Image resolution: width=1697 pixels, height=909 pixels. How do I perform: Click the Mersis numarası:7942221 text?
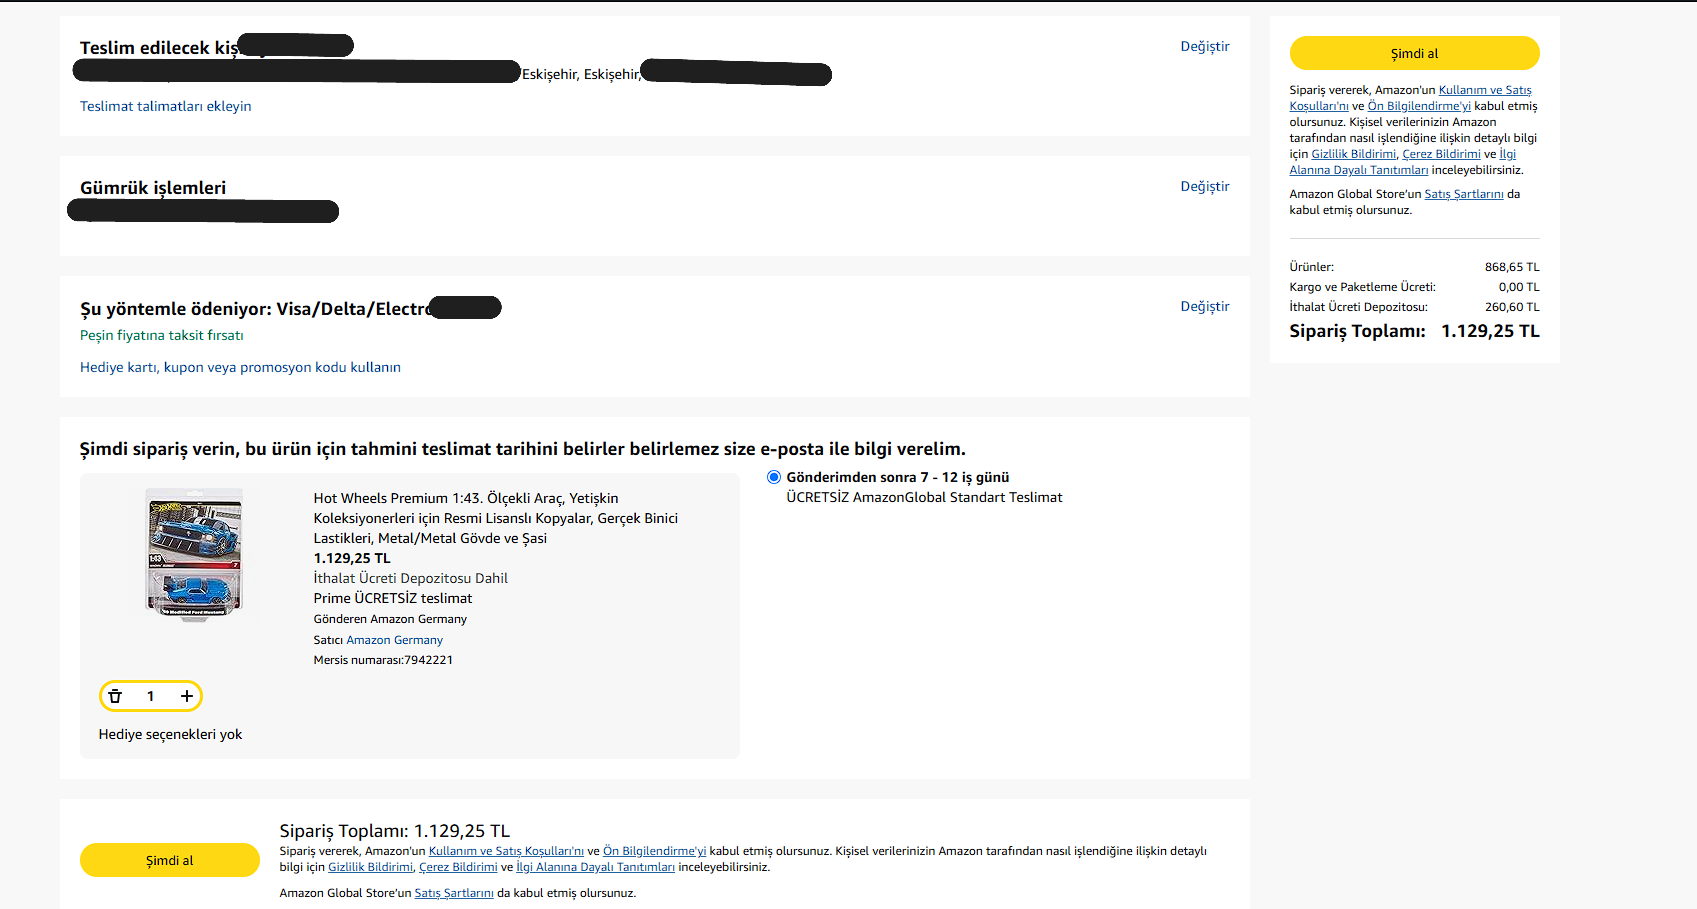point(383,660)
